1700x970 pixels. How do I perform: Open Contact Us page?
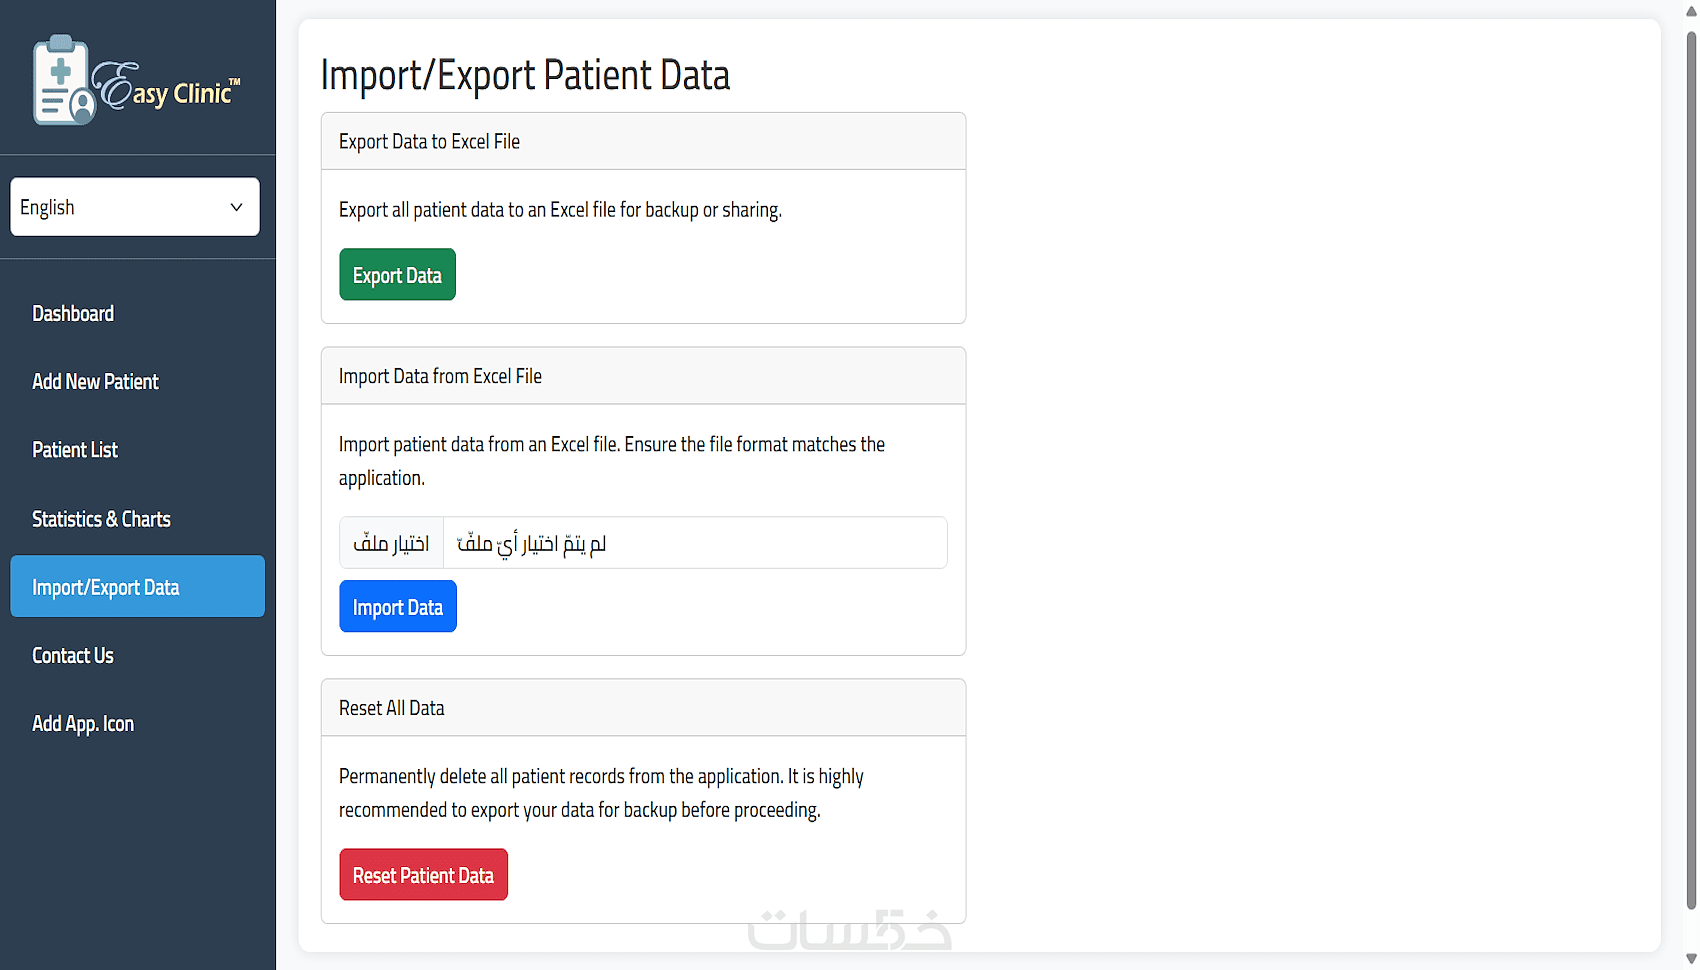[73, 655]
